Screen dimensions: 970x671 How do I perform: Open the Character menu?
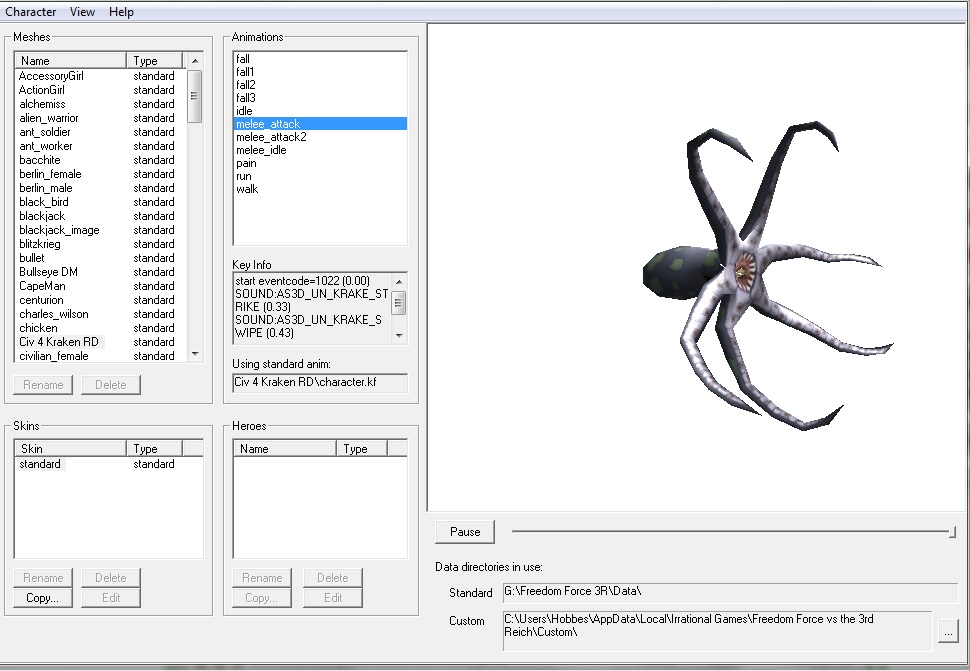tap(30, 12)
